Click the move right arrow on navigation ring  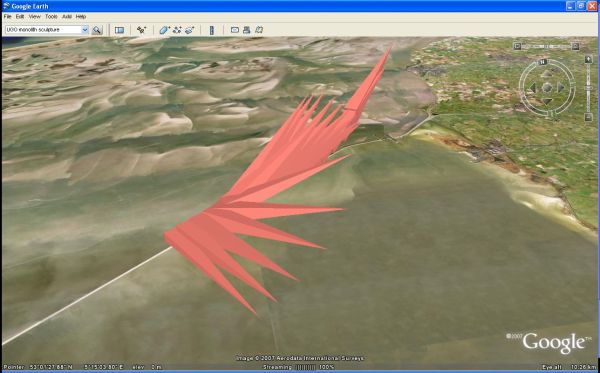[561, 88]
